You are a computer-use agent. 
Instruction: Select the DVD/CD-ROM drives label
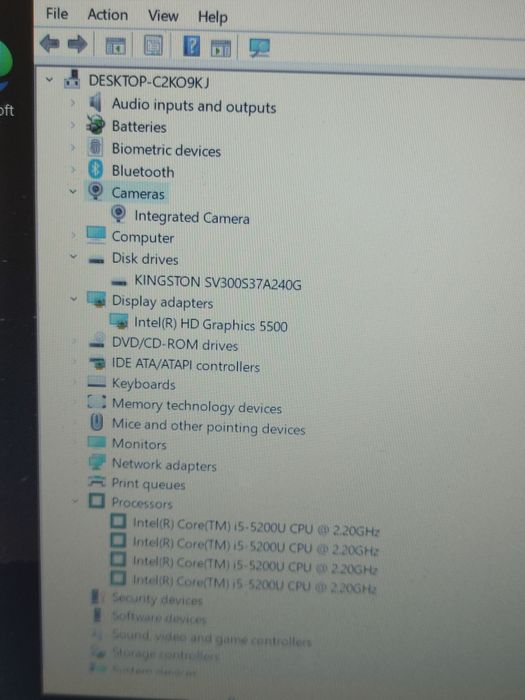(x=175, y=344)
